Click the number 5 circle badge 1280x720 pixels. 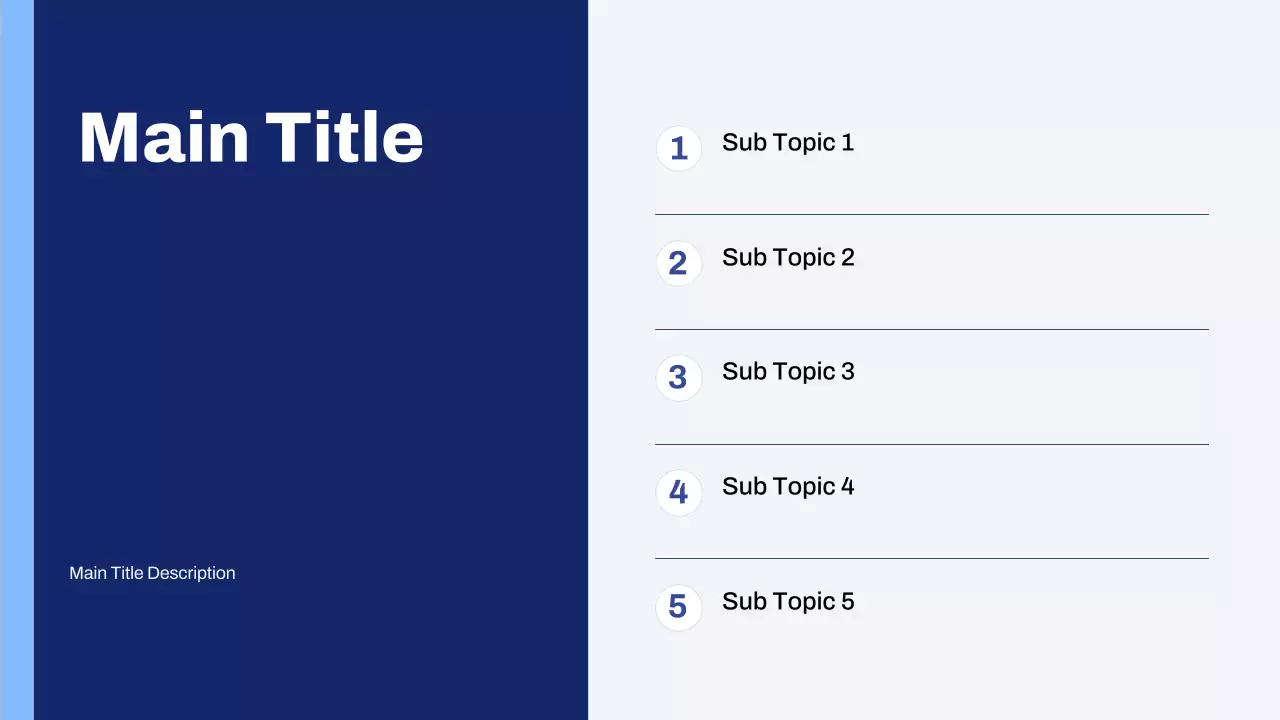pos(679,608)
